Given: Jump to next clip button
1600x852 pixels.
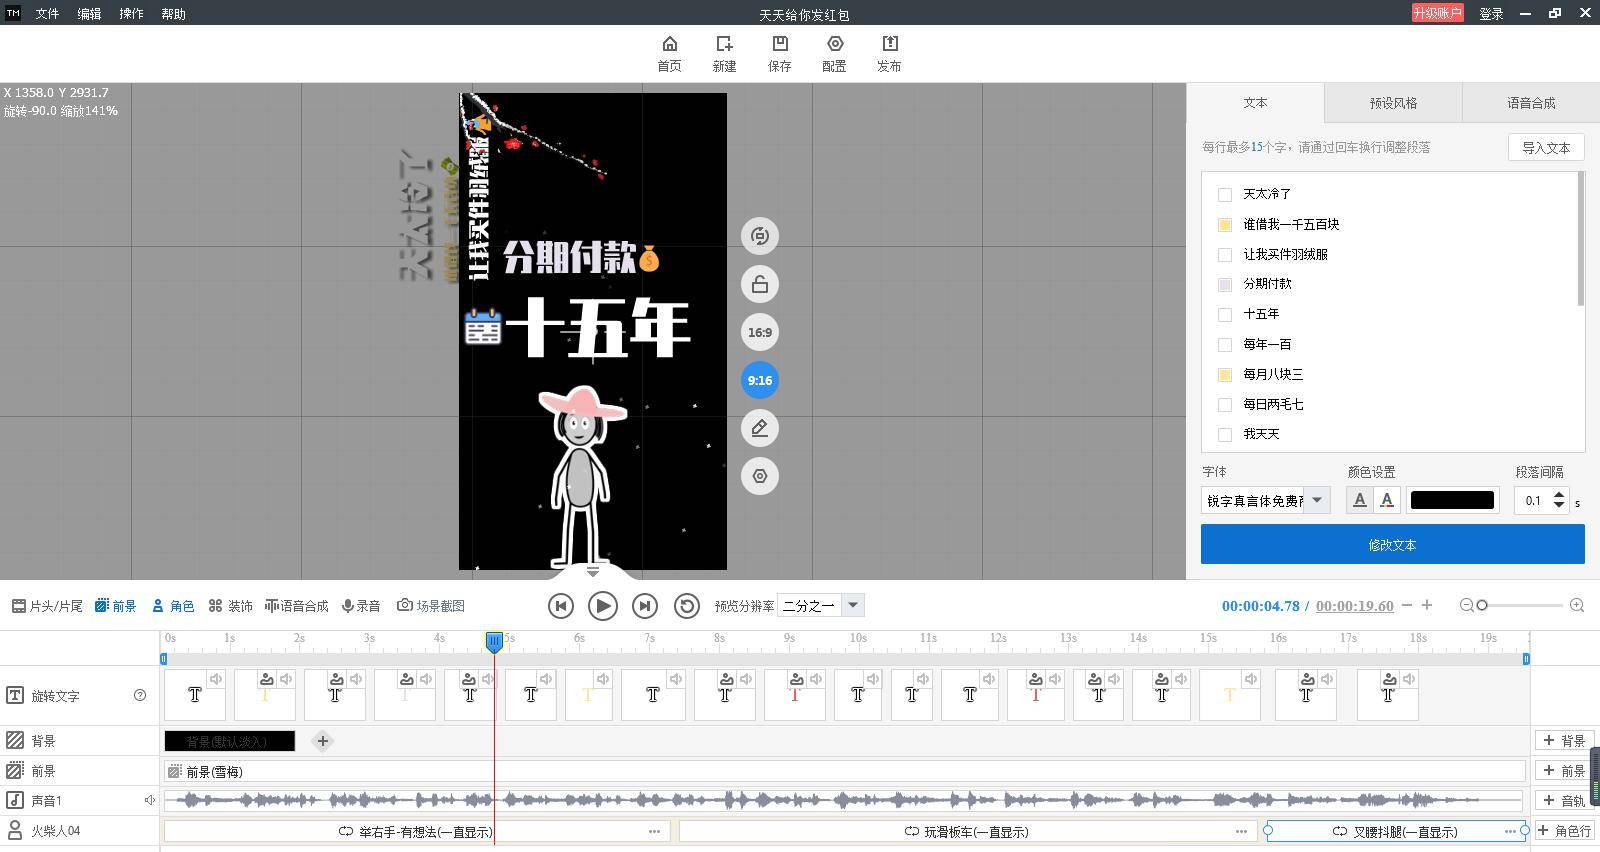Looking at the screenshot, I should coord(645,606).
